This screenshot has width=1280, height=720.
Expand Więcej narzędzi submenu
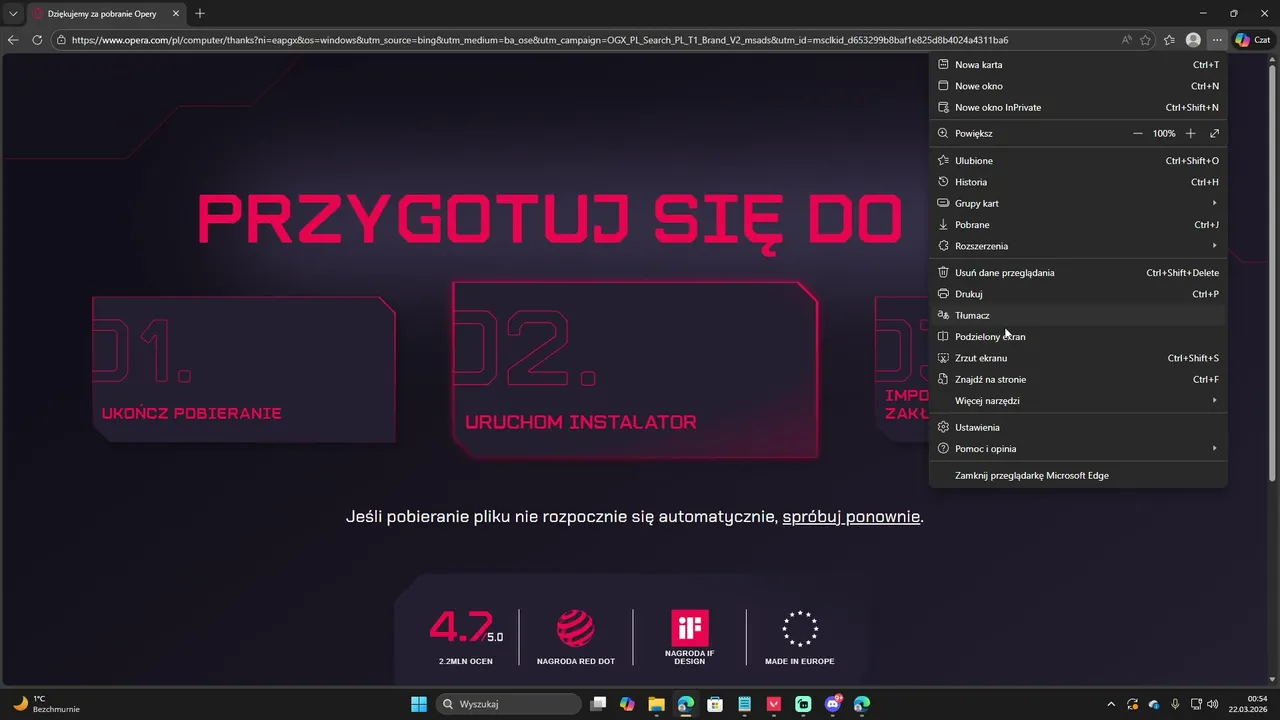click(x=1078, y=400)
